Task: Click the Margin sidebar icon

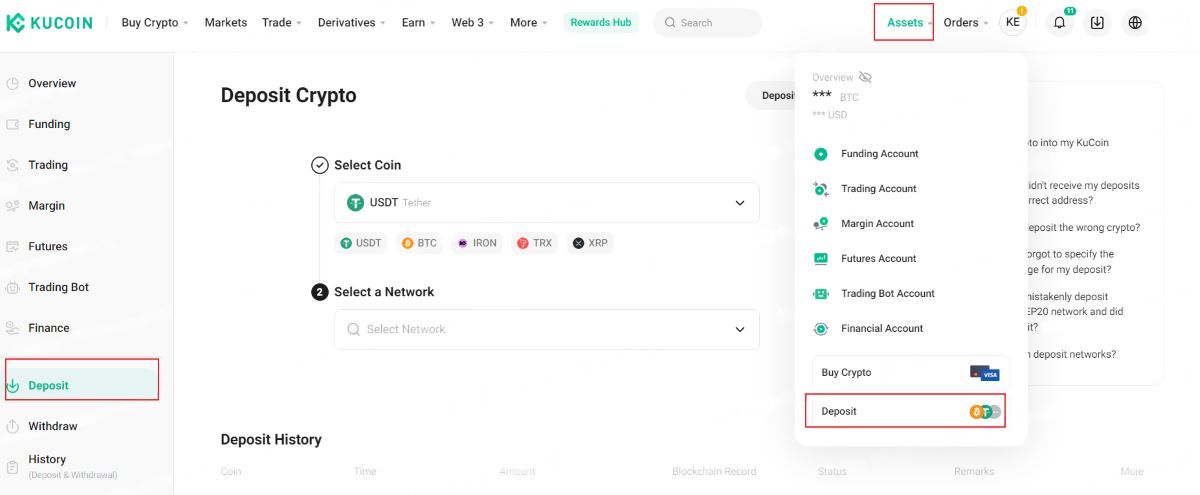Action: pyautogui.click(x=13, y=206)
